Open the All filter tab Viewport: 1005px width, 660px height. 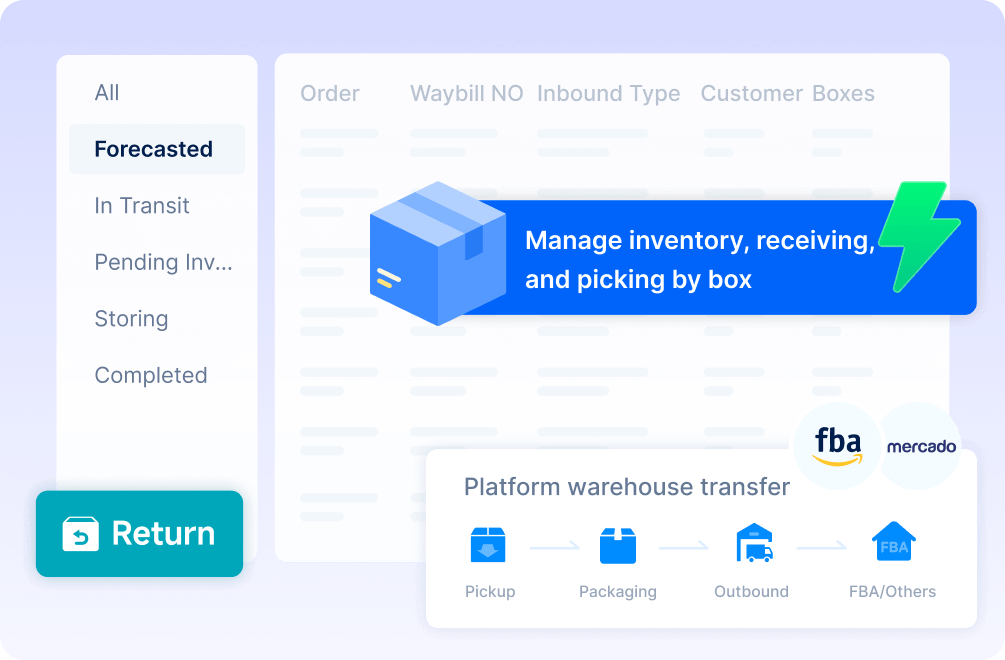107,93
